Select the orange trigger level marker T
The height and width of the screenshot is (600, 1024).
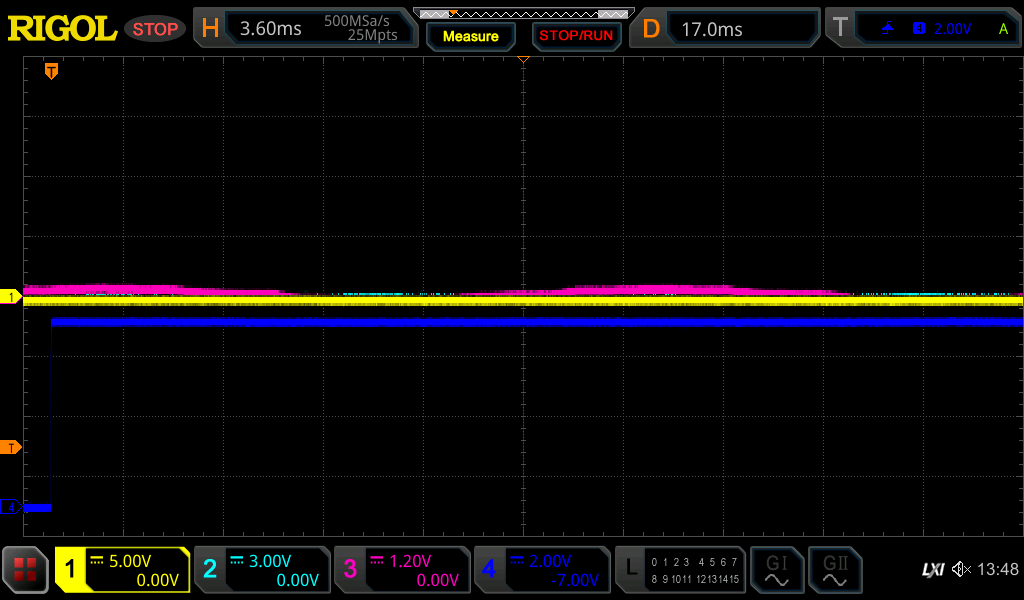[11, 447]
